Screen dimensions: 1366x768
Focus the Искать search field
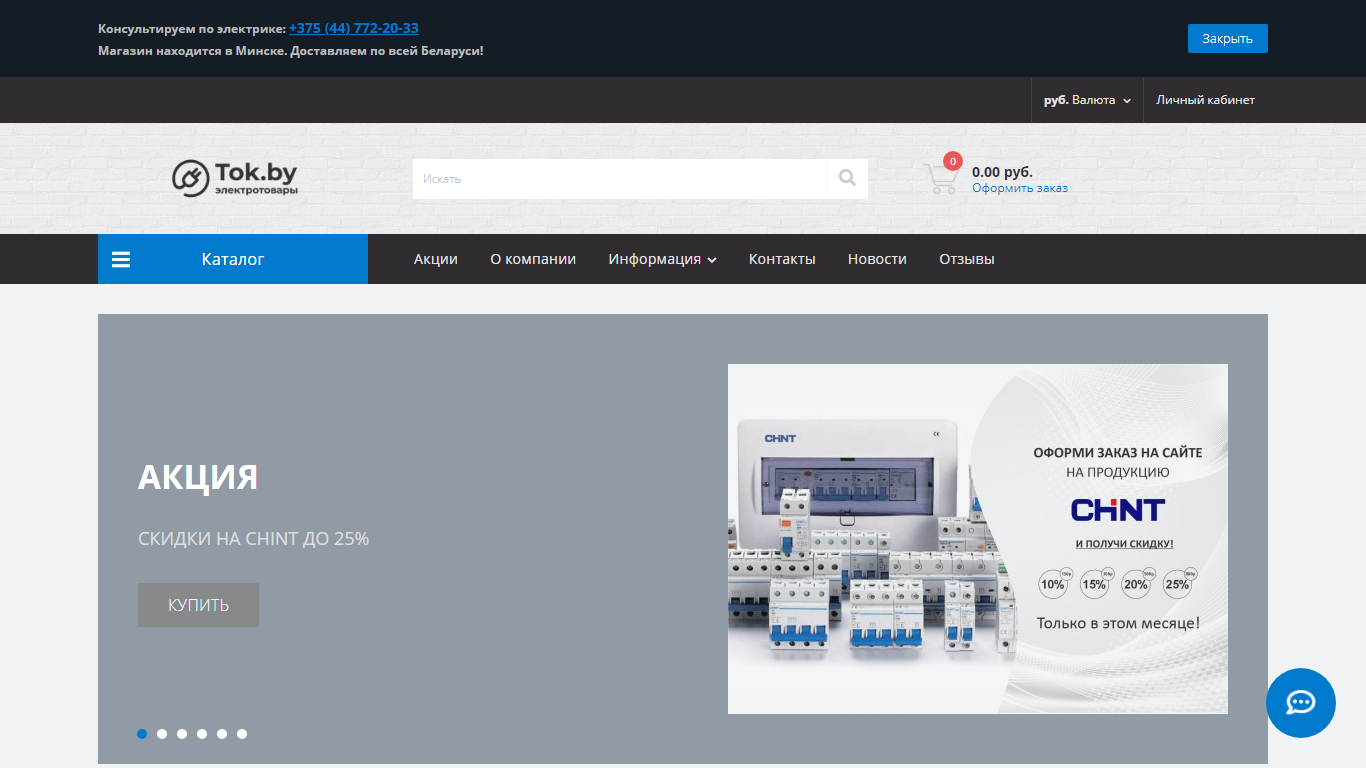[619, 178]
